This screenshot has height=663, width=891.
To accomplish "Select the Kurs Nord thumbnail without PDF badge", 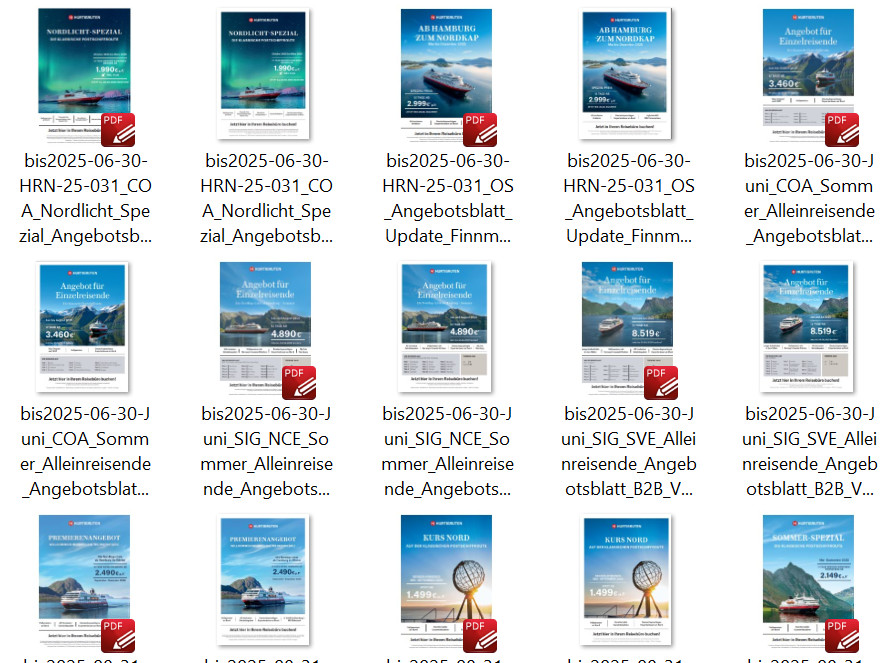I will coord(627,580).
